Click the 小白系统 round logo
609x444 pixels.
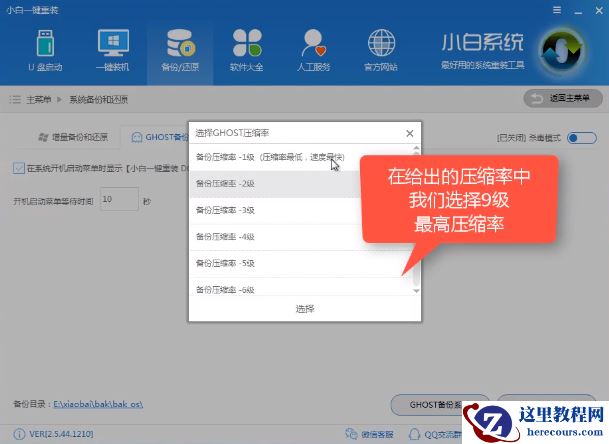(562, 52)
